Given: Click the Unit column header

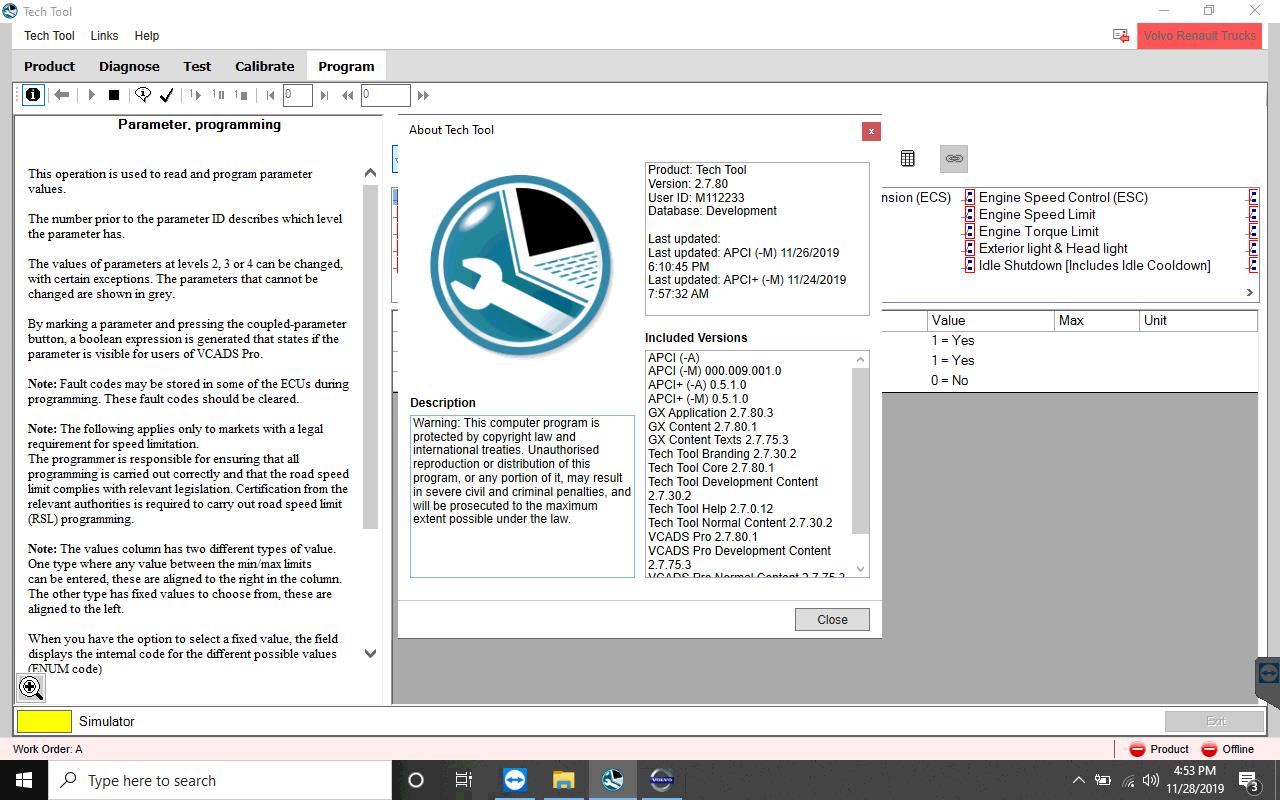Looking at the screenshot, I should point(1198,320).
